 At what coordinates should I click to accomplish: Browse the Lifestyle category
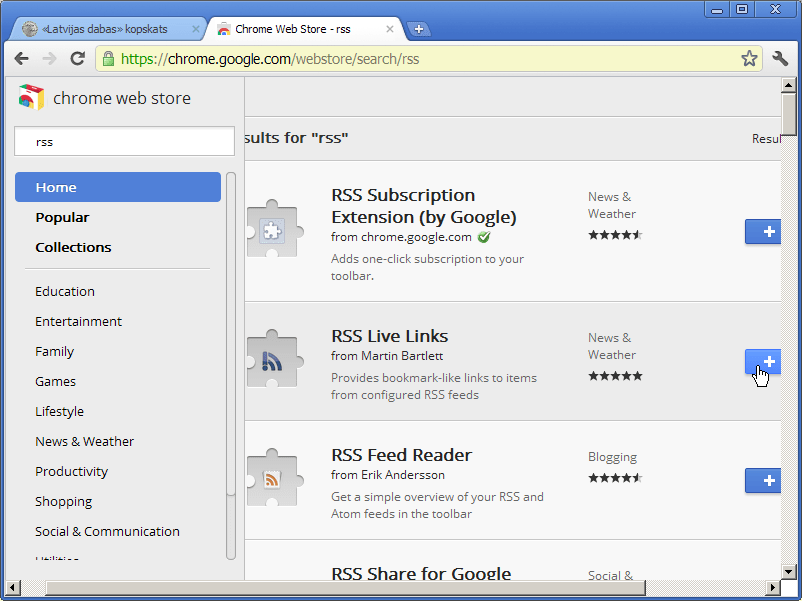pyautogui.click(x=59, y=411)
